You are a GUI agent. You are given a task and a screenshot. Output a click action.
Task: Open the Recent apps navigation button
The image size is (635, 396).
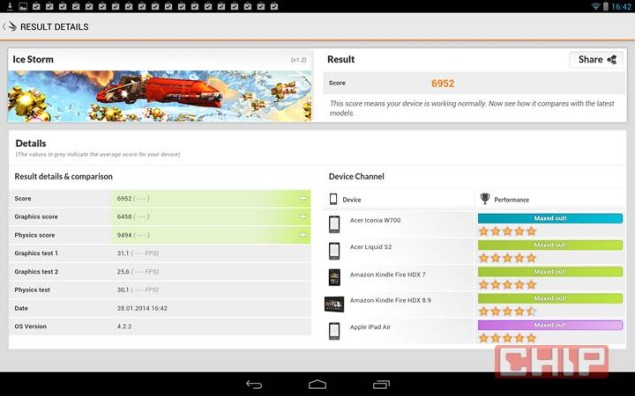click(x=381, y=384)
